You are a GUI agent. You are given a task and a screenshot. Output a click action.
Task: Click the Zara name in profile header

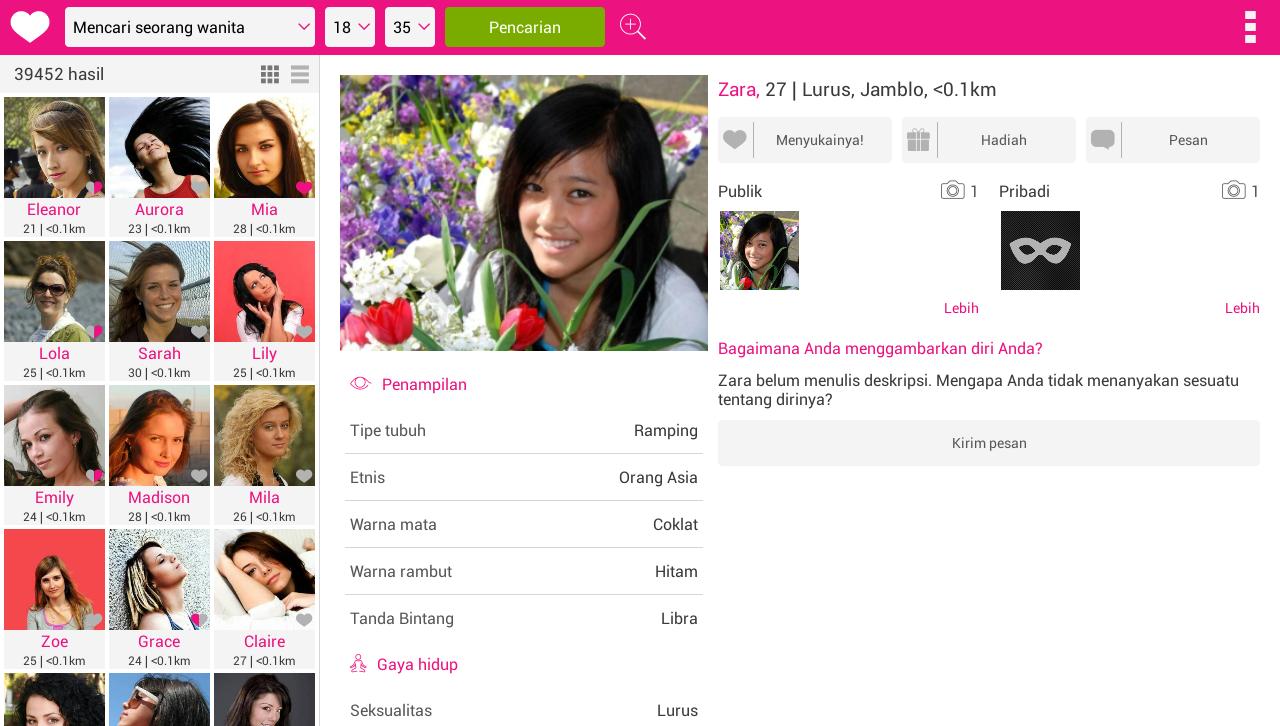(x=739, y=89)
